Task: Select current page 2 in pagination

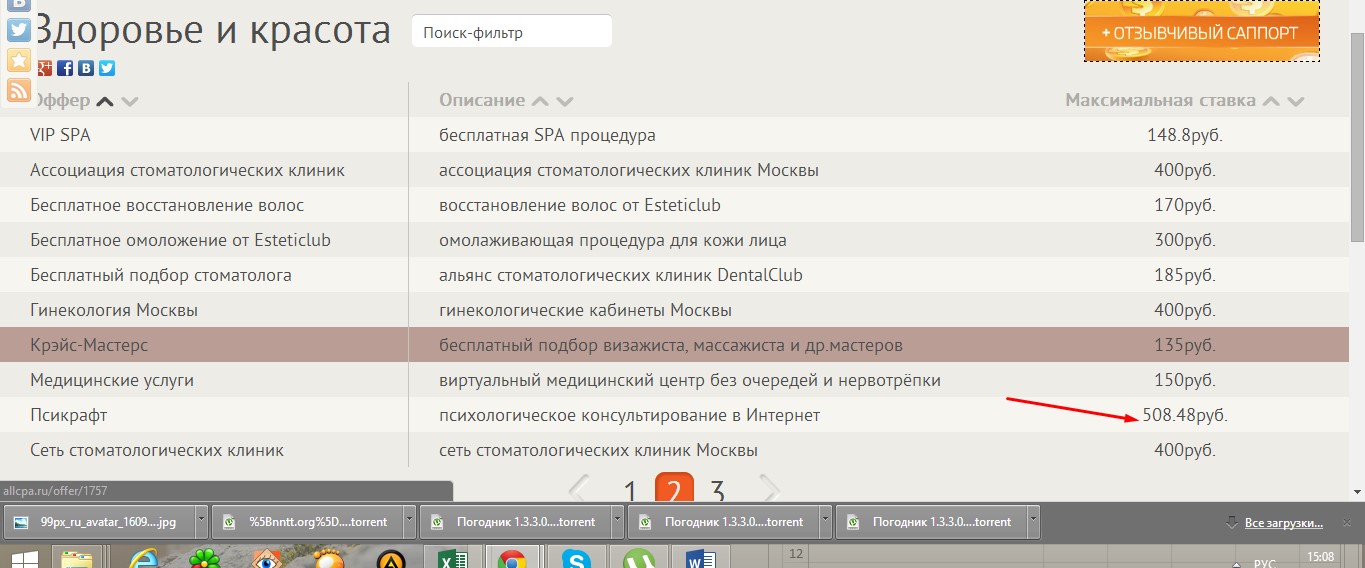Action: coord(674,487)
